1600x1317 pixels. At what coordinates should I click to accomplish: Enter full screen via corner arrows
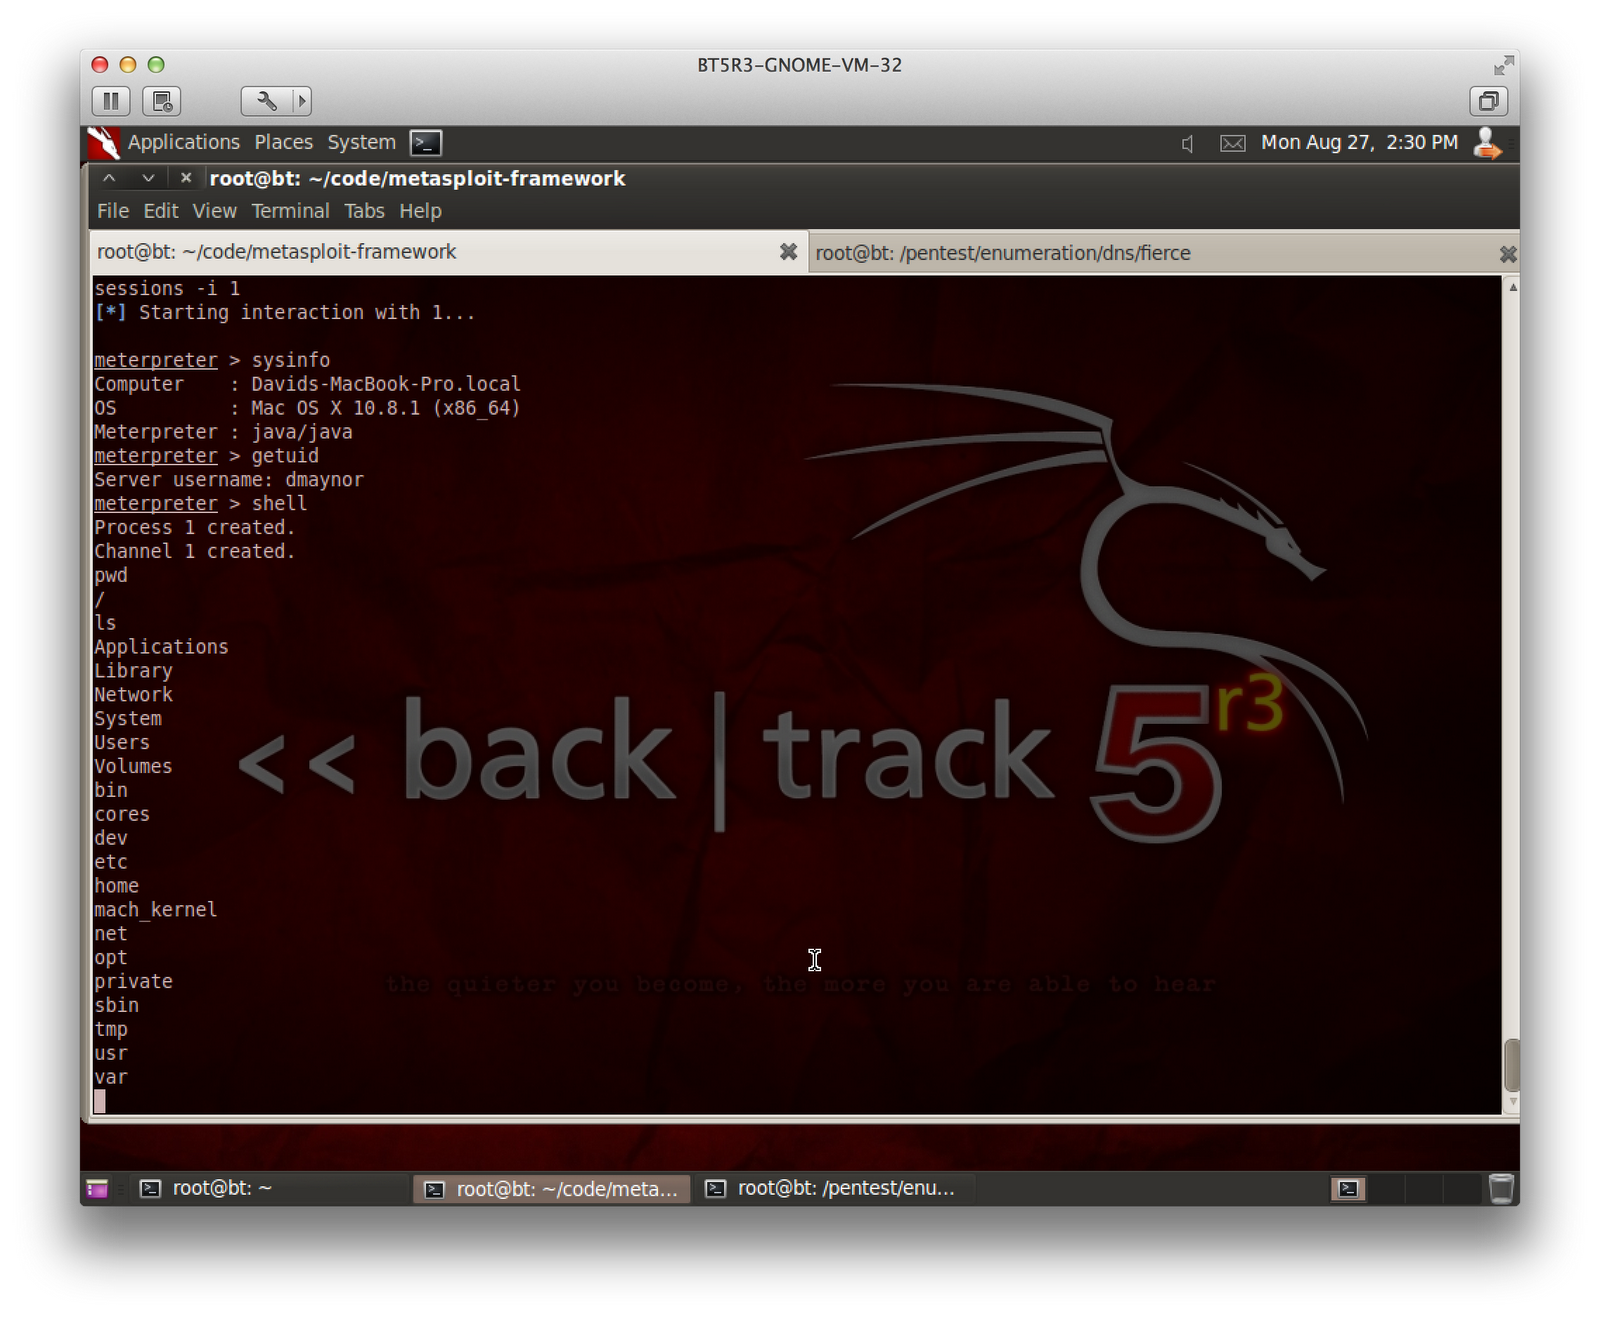1503,66
